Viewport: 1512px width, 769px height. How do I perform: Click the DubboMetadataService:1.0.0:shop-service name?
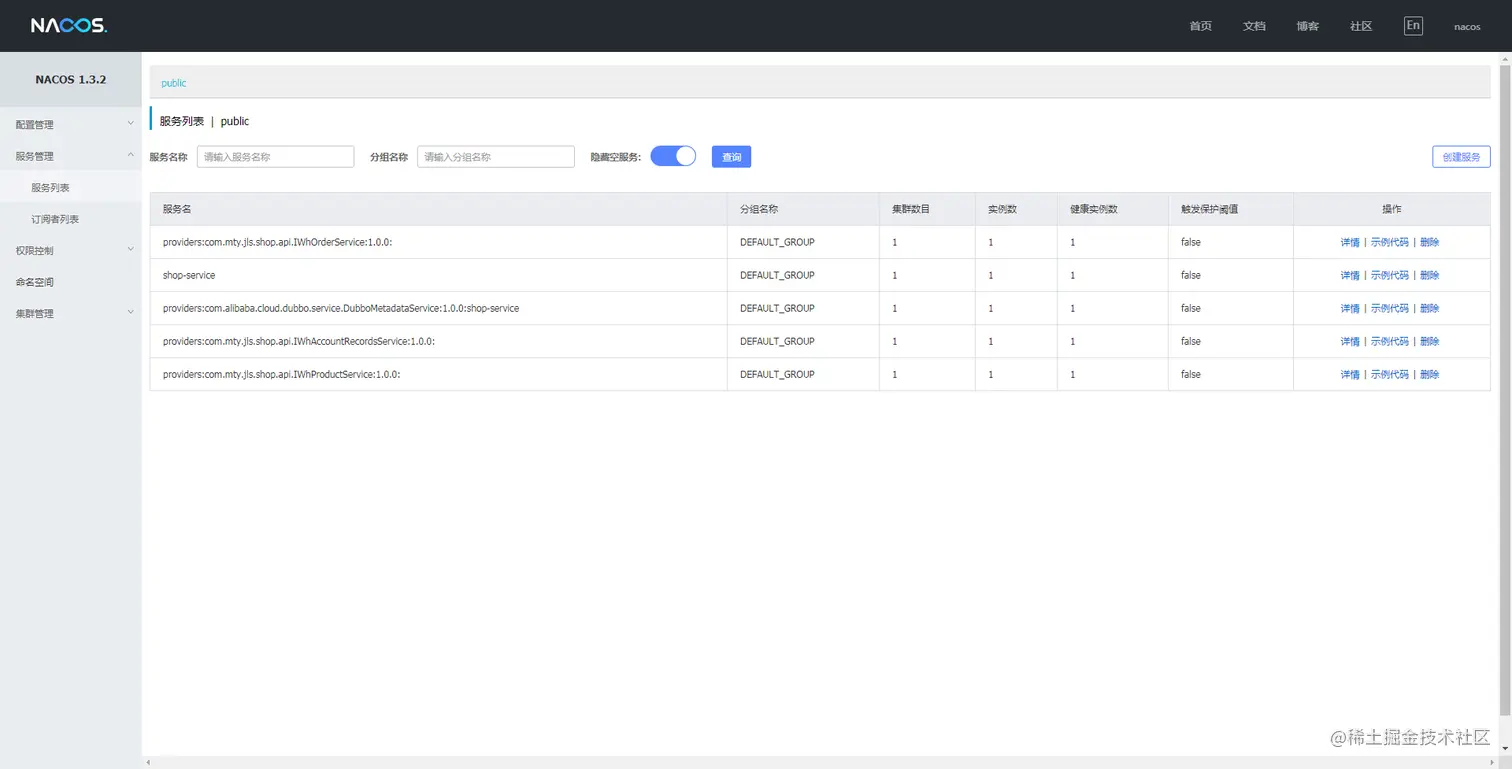point(341,308)
